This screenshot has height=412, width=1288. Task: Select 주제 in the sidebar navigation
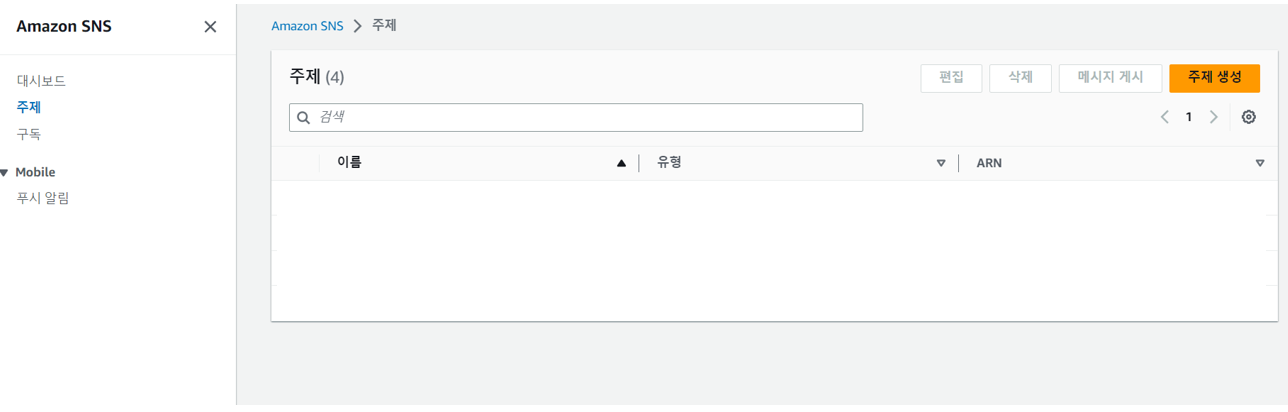pos(29,107)
